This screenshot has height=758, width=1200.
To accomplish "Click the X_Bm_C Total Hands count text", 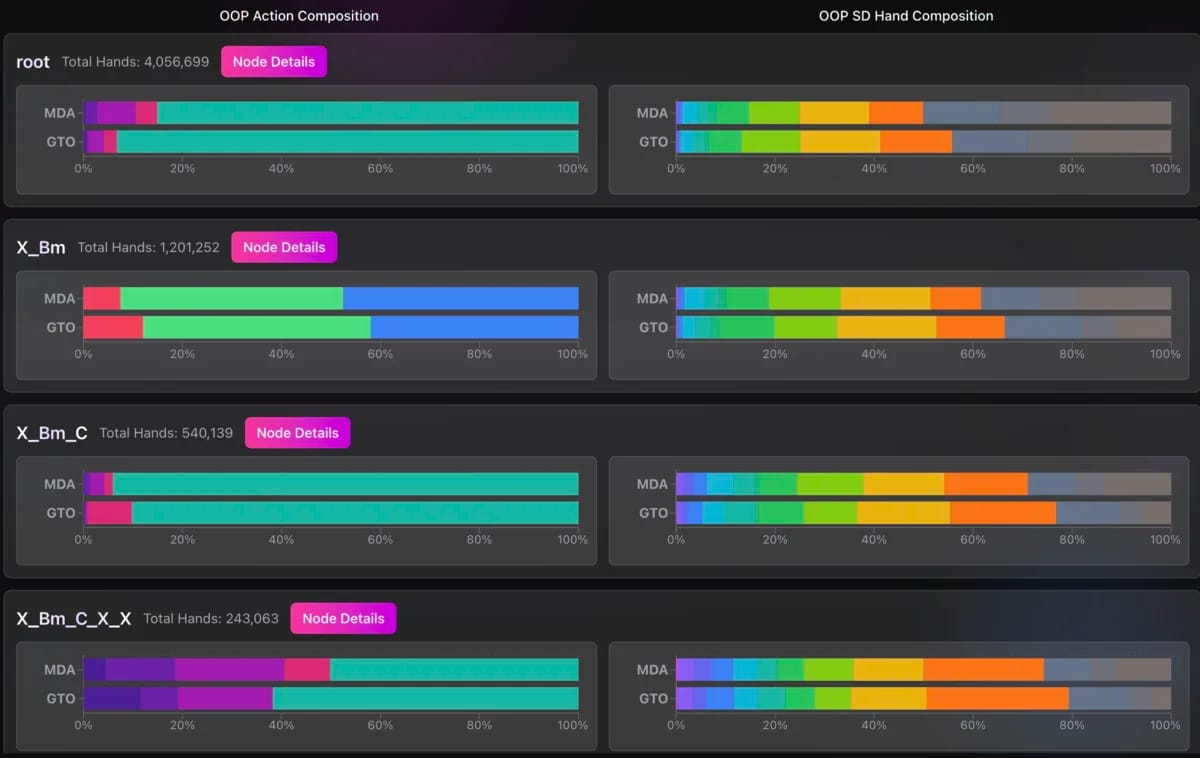I will [x=166, y=433].
